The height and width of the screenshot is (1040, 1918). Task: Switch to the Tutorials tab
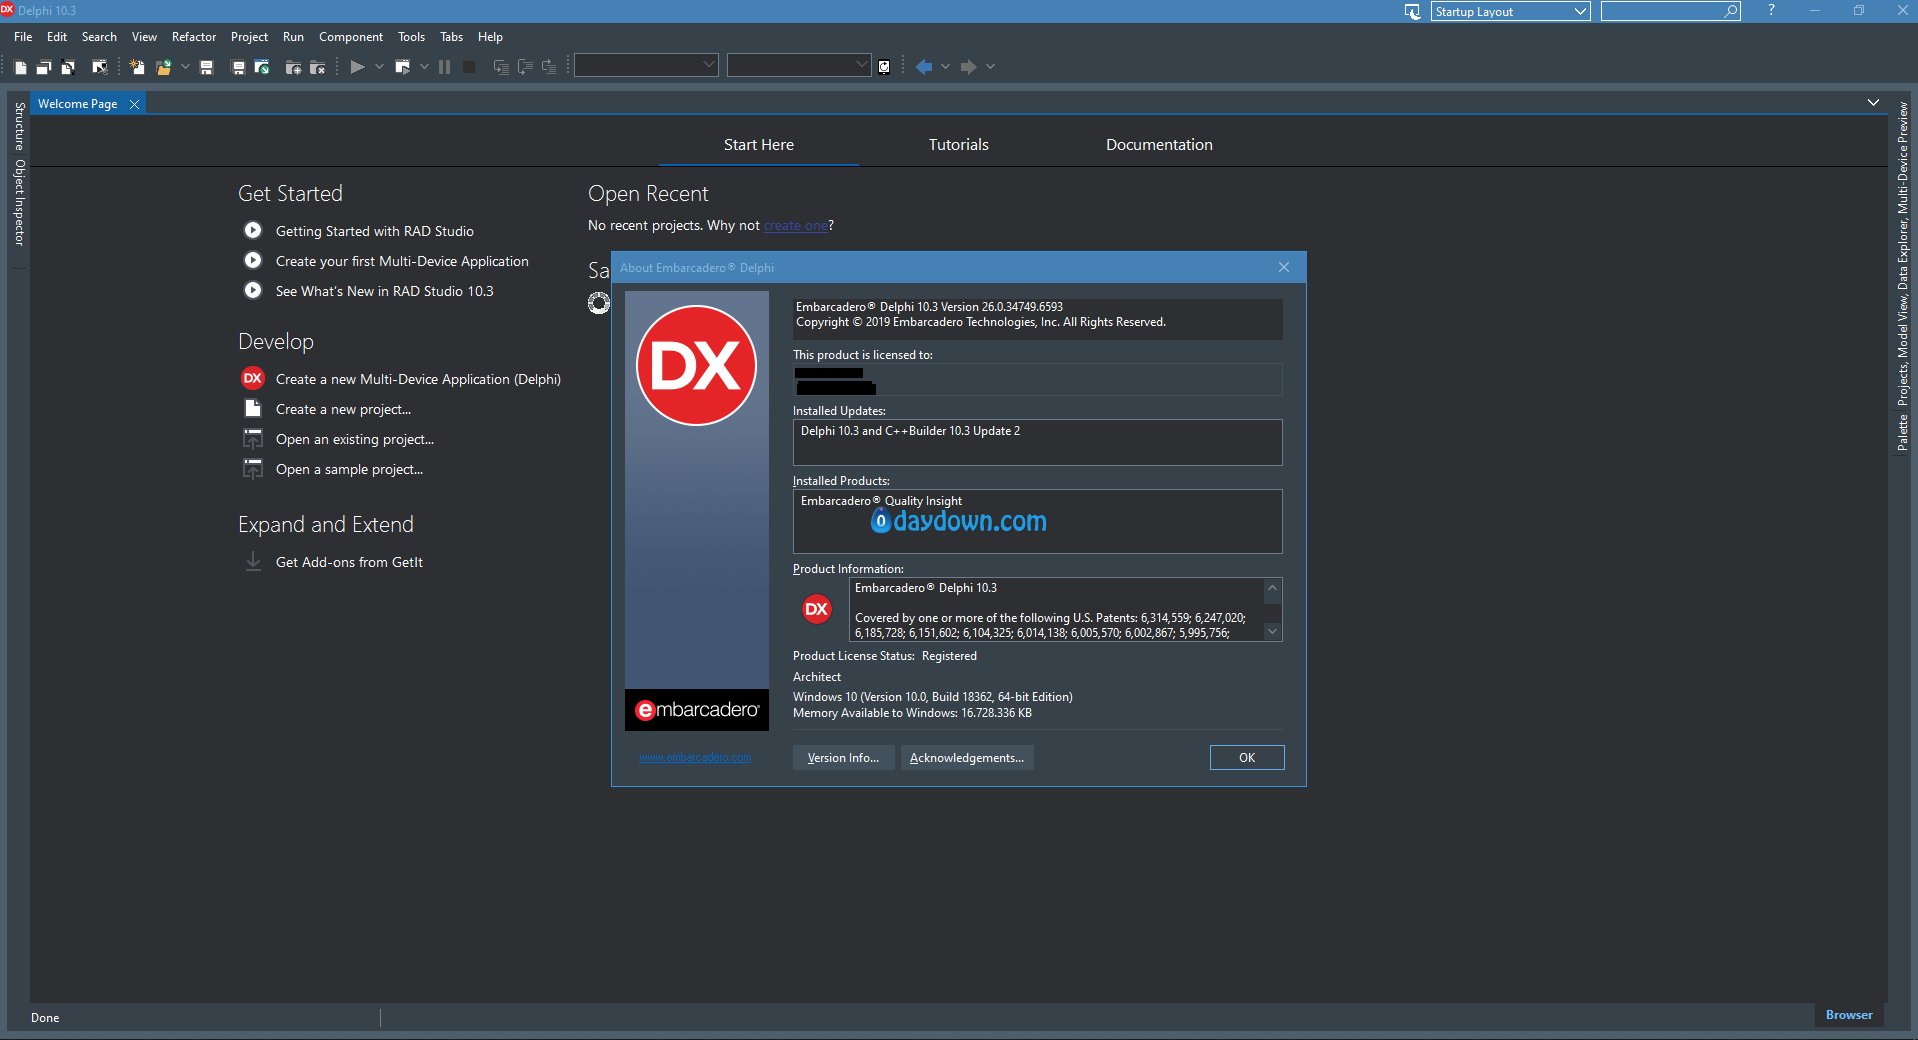coord(958,145)
